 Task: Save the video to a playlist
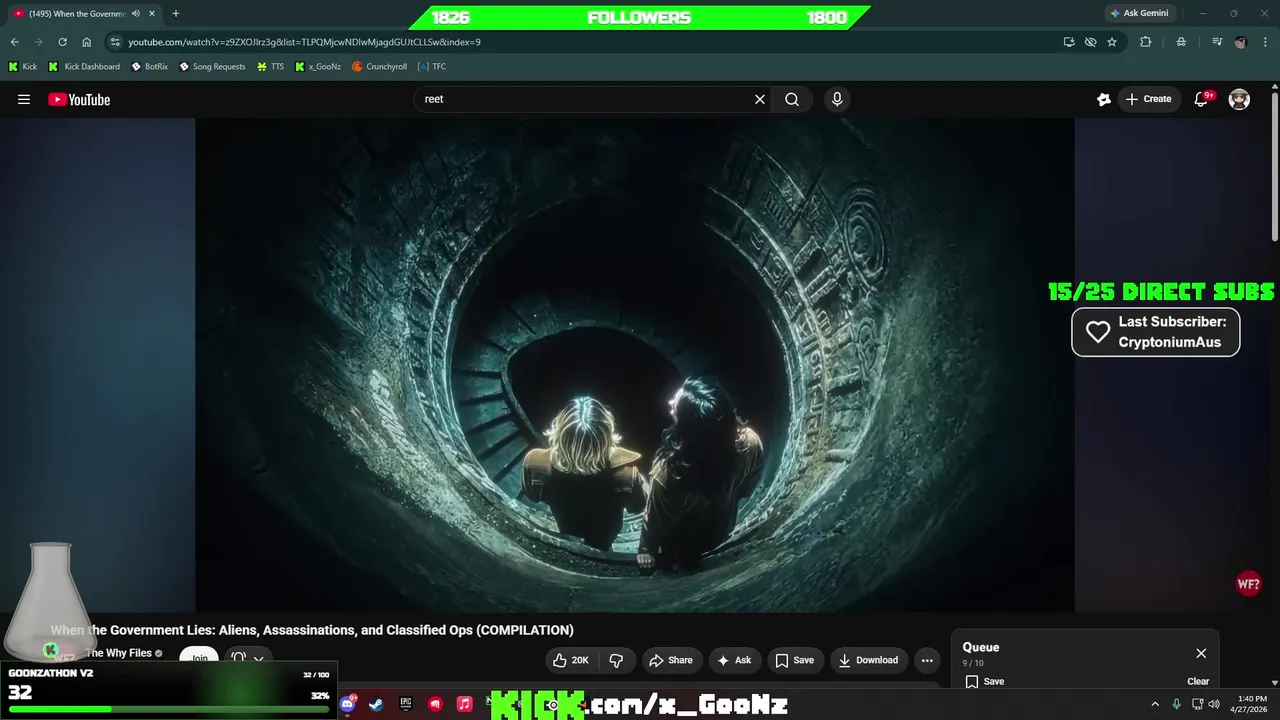(795, 660)
